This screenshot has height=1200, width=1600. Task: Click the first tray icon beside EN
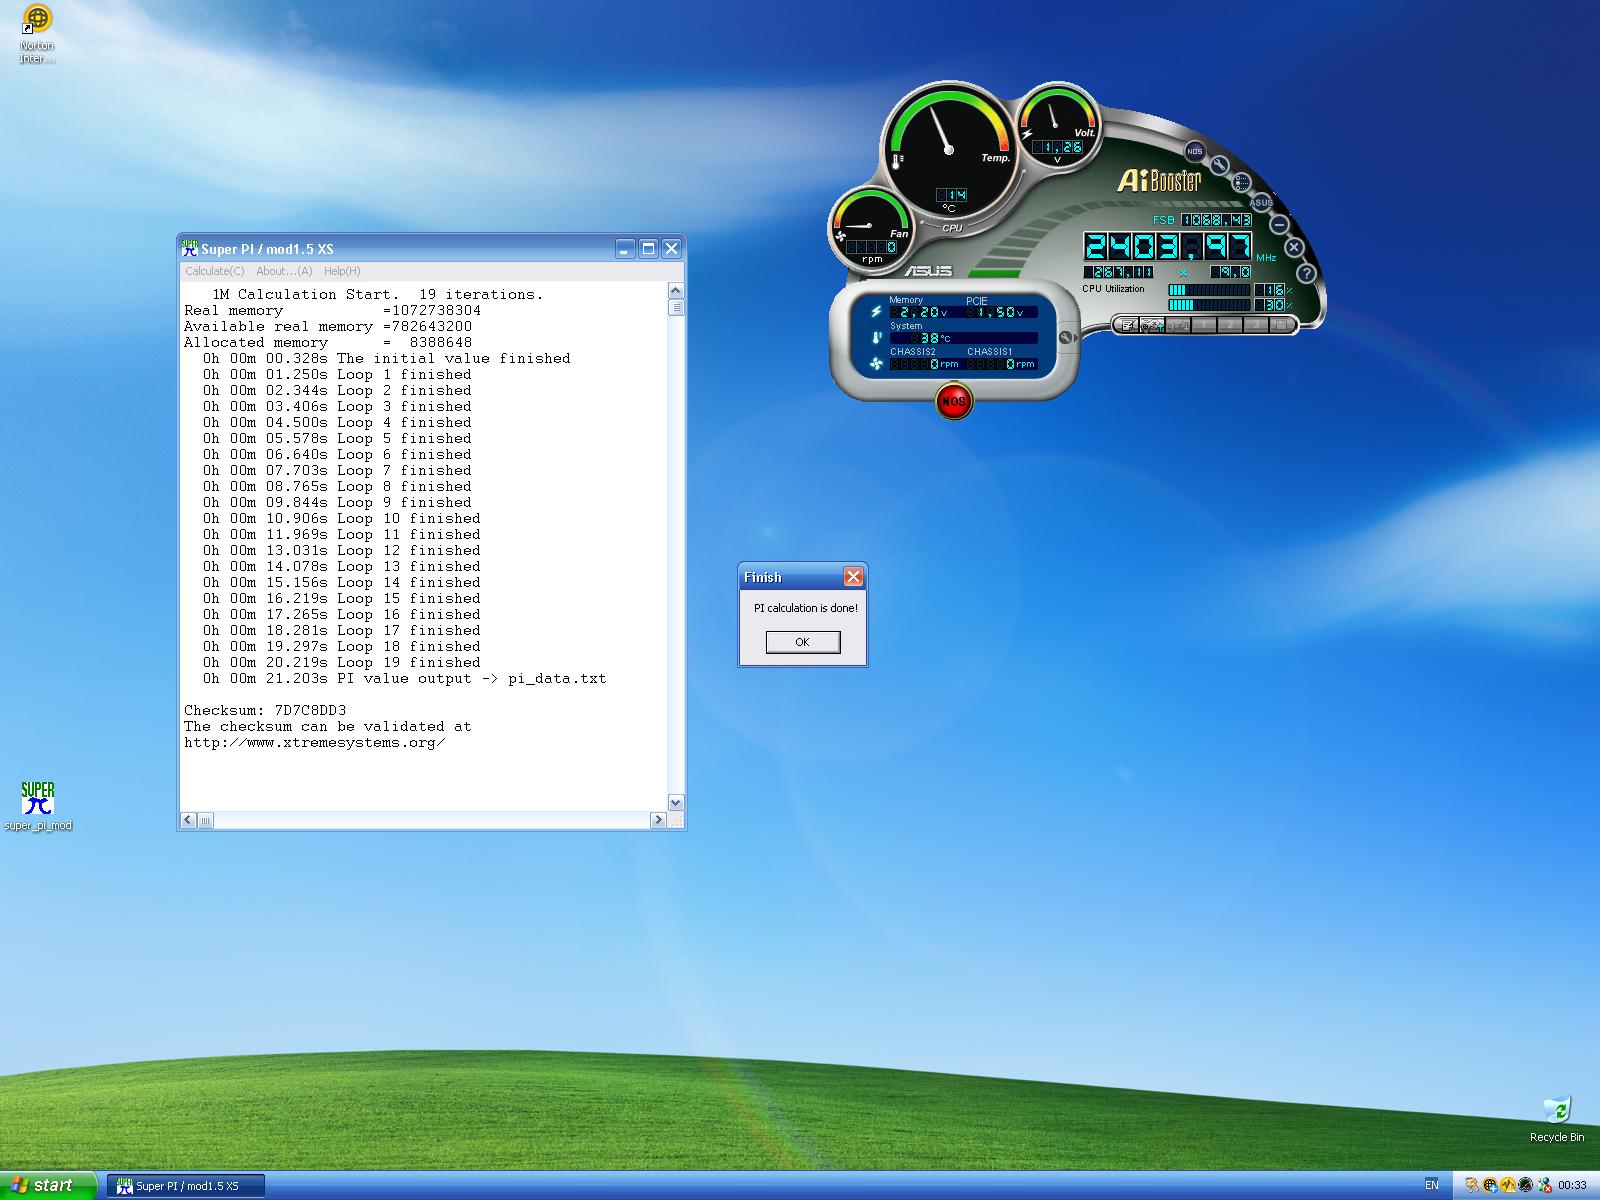click(1472, 1185)
